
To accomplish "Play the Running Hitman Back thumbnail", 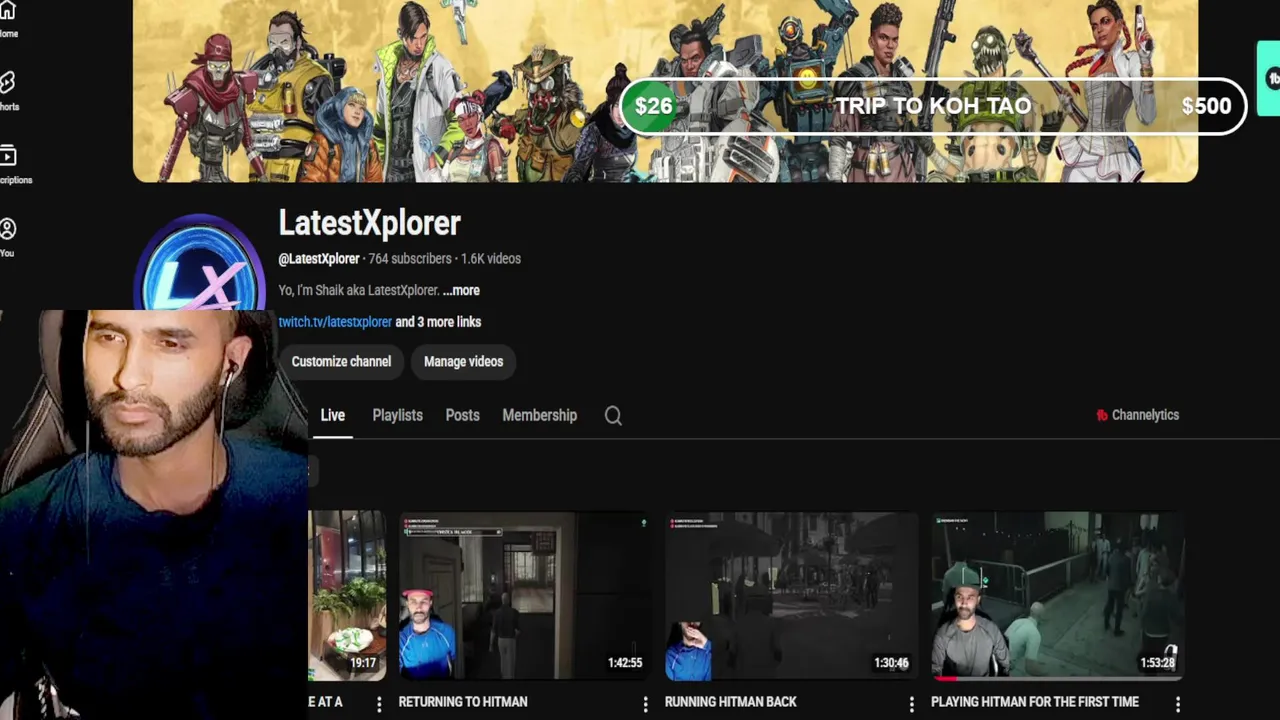I will [x=791, y=596].
